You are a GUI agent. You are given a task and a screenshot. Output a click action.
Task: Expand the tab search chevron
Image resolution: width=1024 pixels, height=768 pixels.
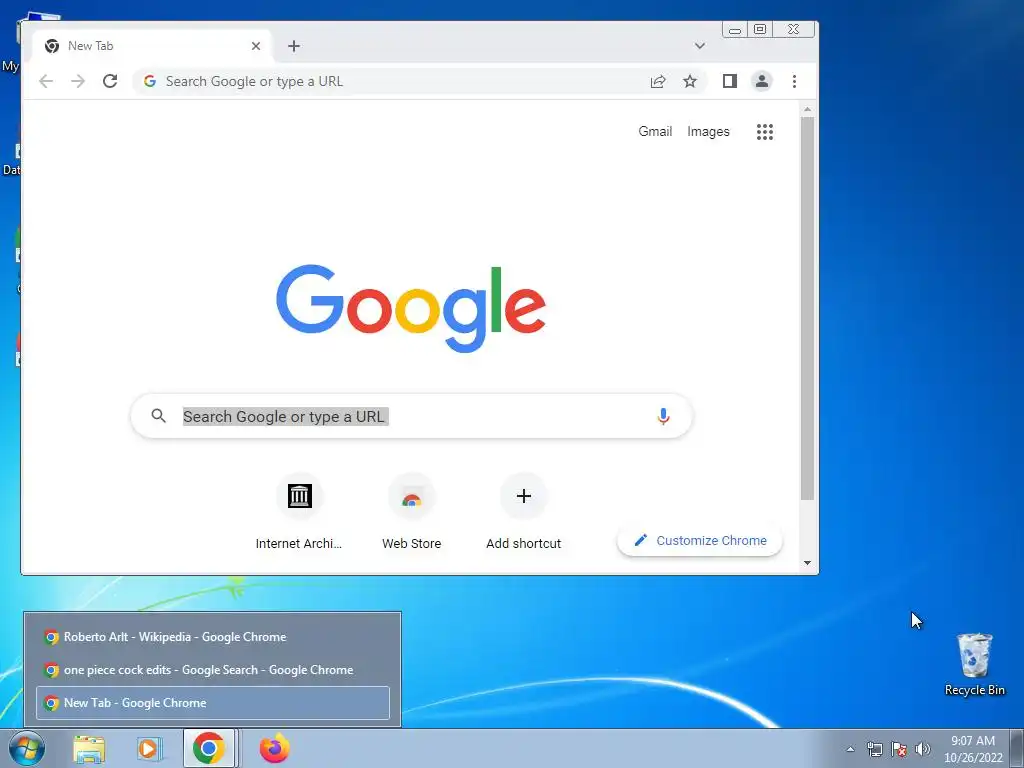point(699,46)
